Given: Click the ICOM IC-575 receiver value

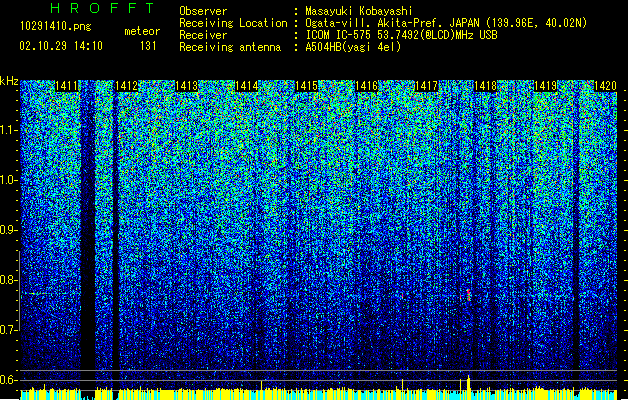Looking at the screenshot, I should [x=401, y=35].
